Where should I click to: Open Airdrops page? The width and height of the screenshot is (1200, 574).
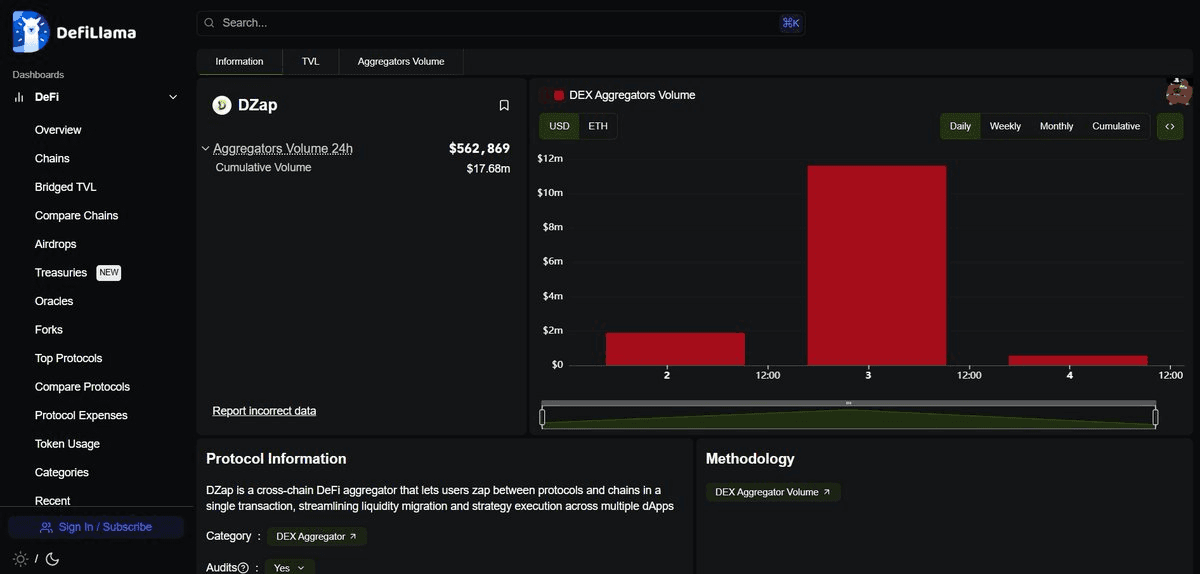point(55,244)
